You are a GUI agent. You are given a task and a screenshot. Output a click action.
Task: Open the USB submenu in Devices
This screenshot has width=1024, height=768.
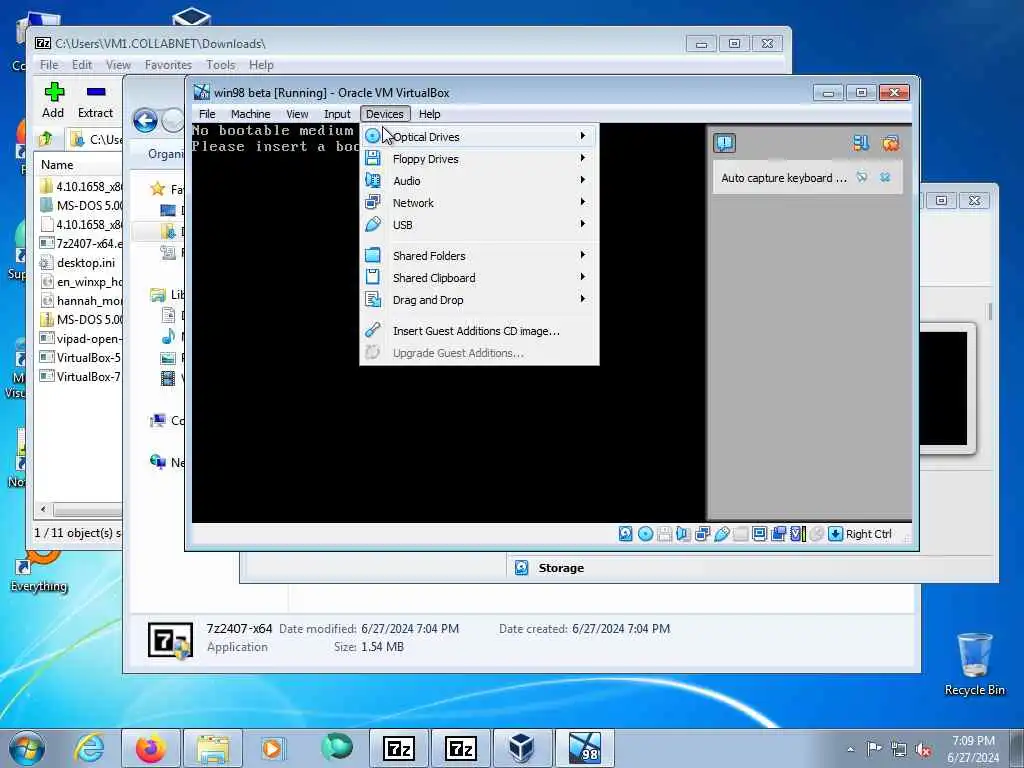(479, 225)
